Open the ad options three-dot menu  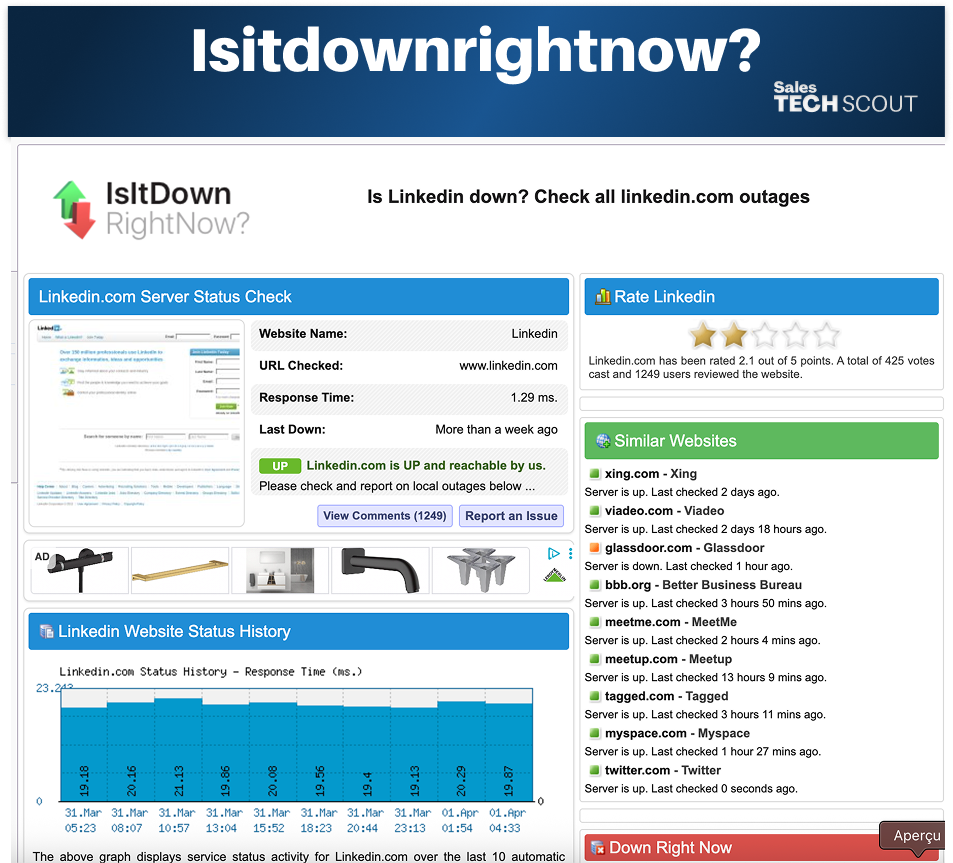point(570,554)
